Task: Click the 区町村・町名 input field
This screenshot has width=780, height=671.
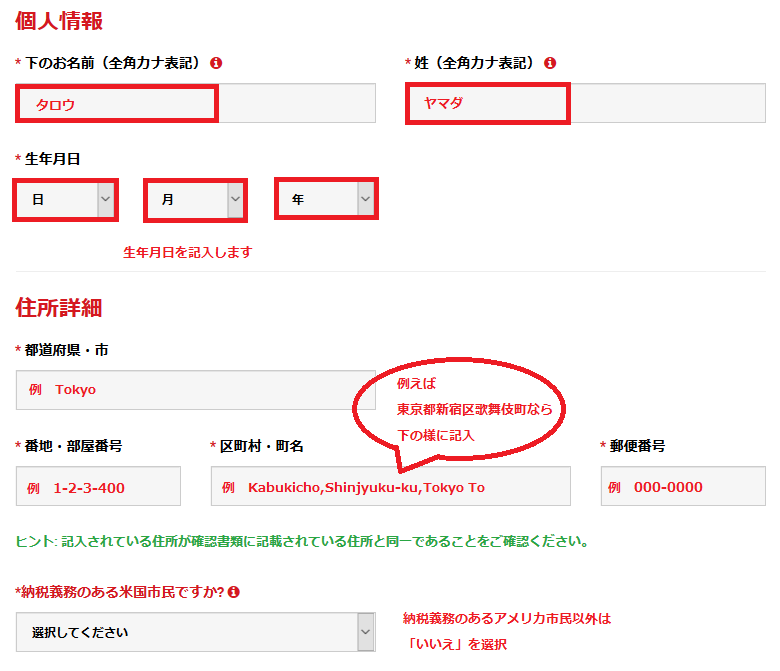Action: tap(390, 486)
